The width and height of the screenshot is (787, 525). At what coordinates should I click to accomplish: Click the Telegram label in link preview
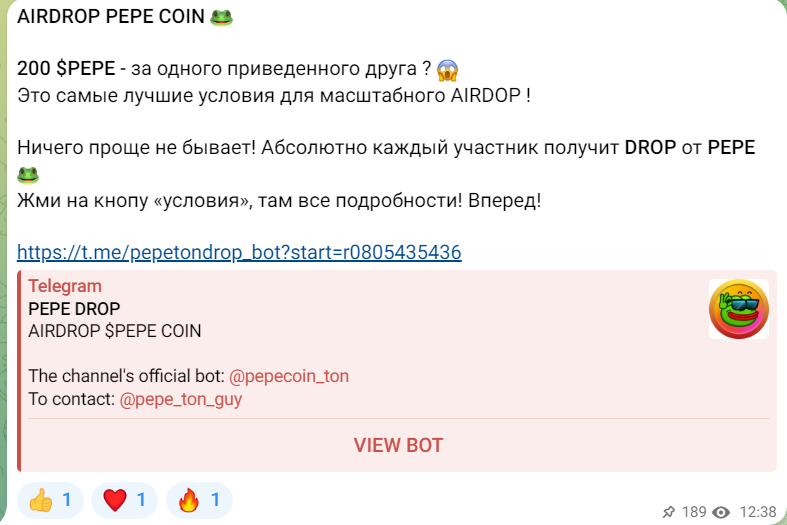[65, 286]
